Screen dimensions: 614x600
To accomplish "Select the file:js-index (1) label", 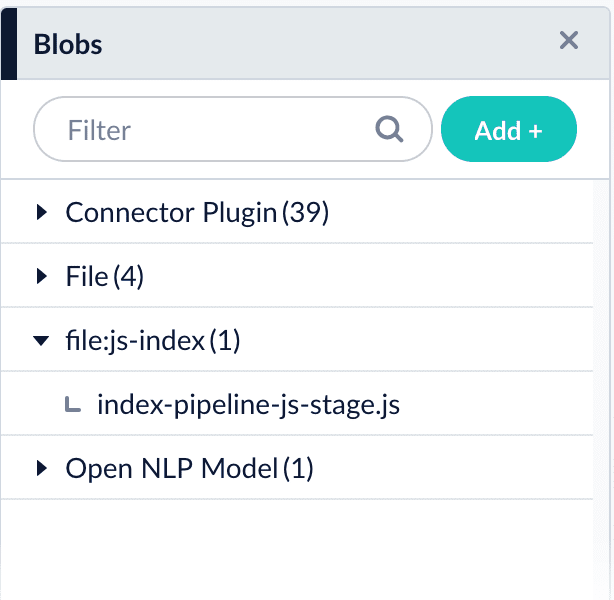I will point(153,340).
